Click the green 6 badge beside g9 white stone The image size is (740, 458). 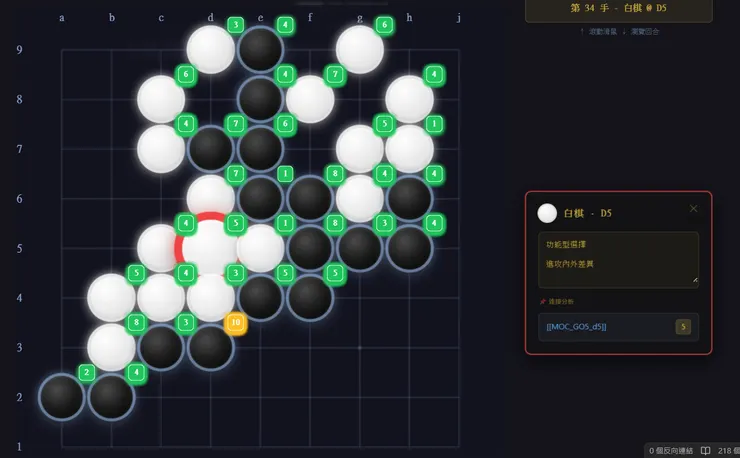click(x=384, y=25)
